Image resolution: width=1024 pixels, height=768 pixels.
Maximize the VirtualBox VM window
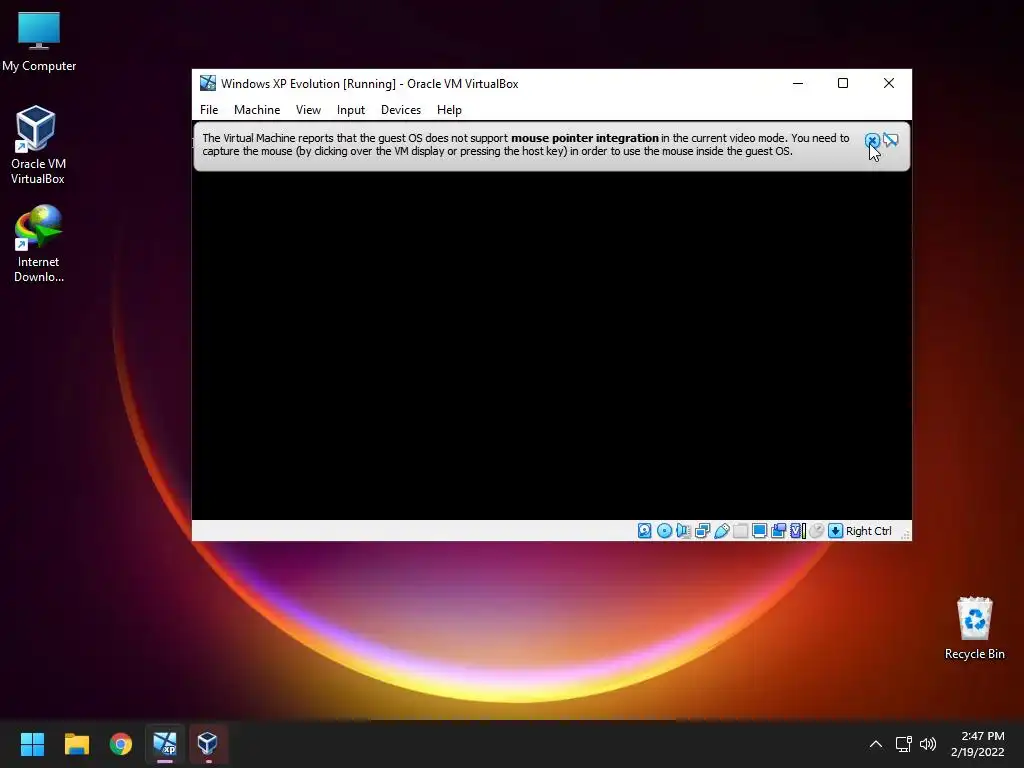point(843,84)
